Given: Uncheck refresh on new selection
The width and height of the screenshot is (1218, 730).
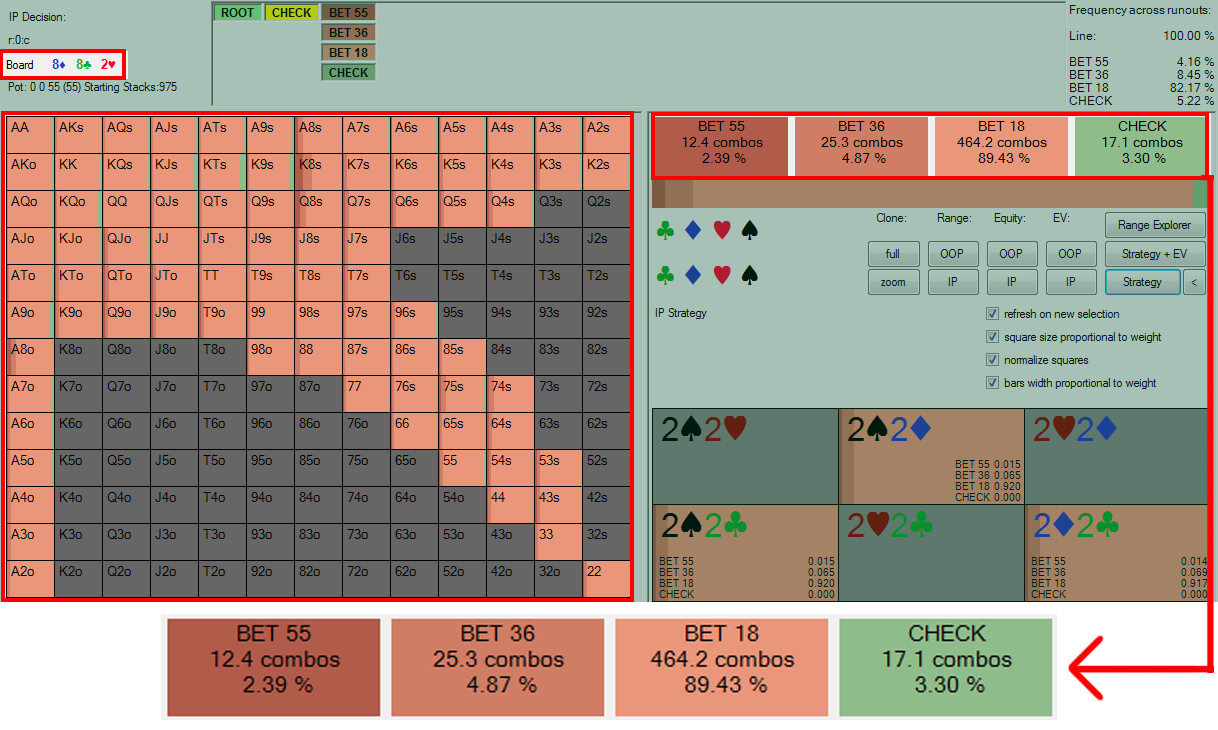Looking at the screenshot, I should pos(992,314).
